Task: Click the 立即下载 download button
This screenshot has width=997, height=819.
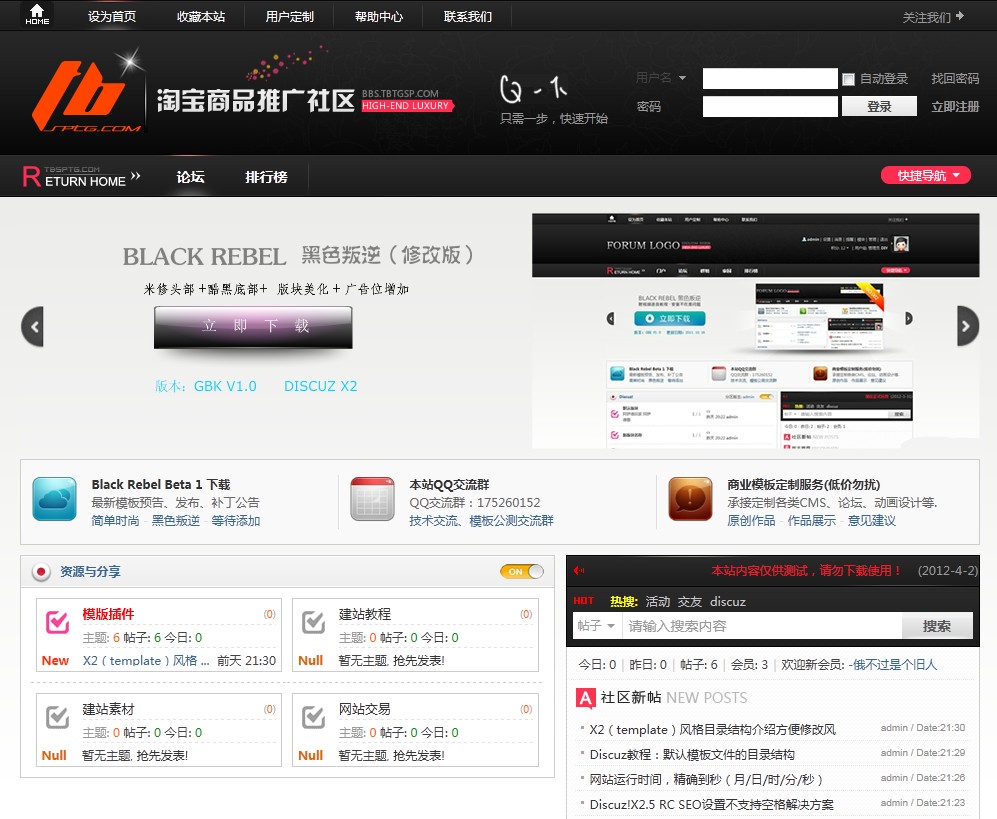Action: 252,327
